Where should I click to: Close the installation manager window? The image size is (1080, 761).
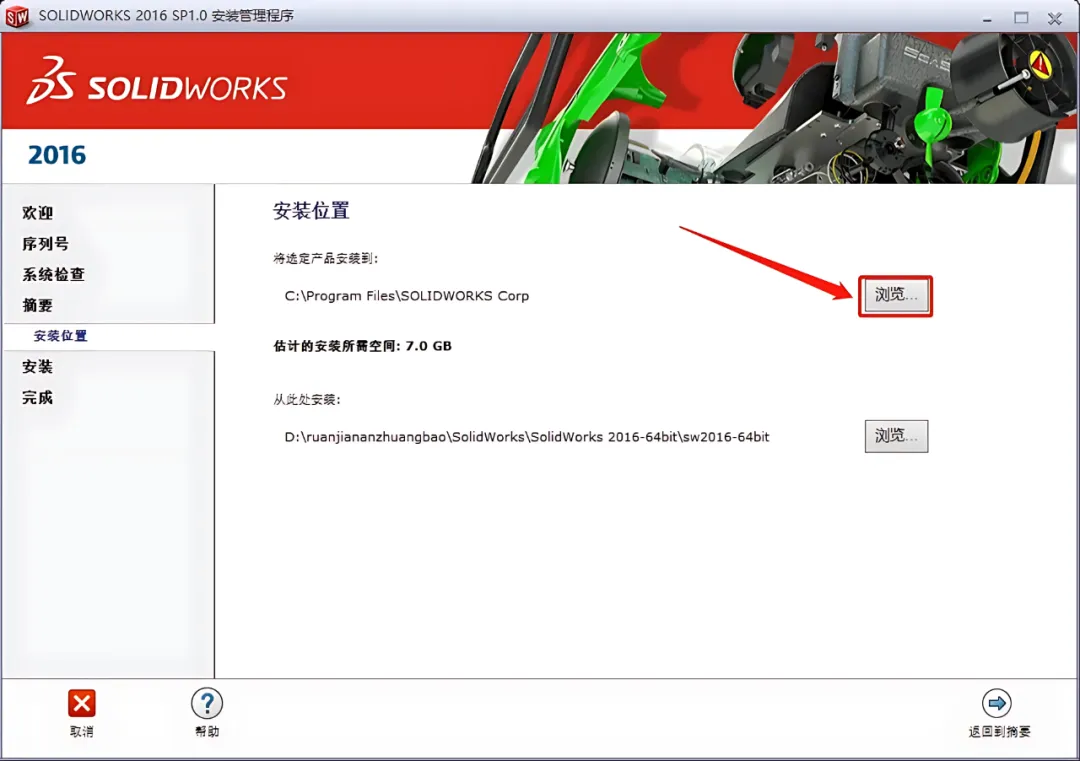click(1055, 18)
